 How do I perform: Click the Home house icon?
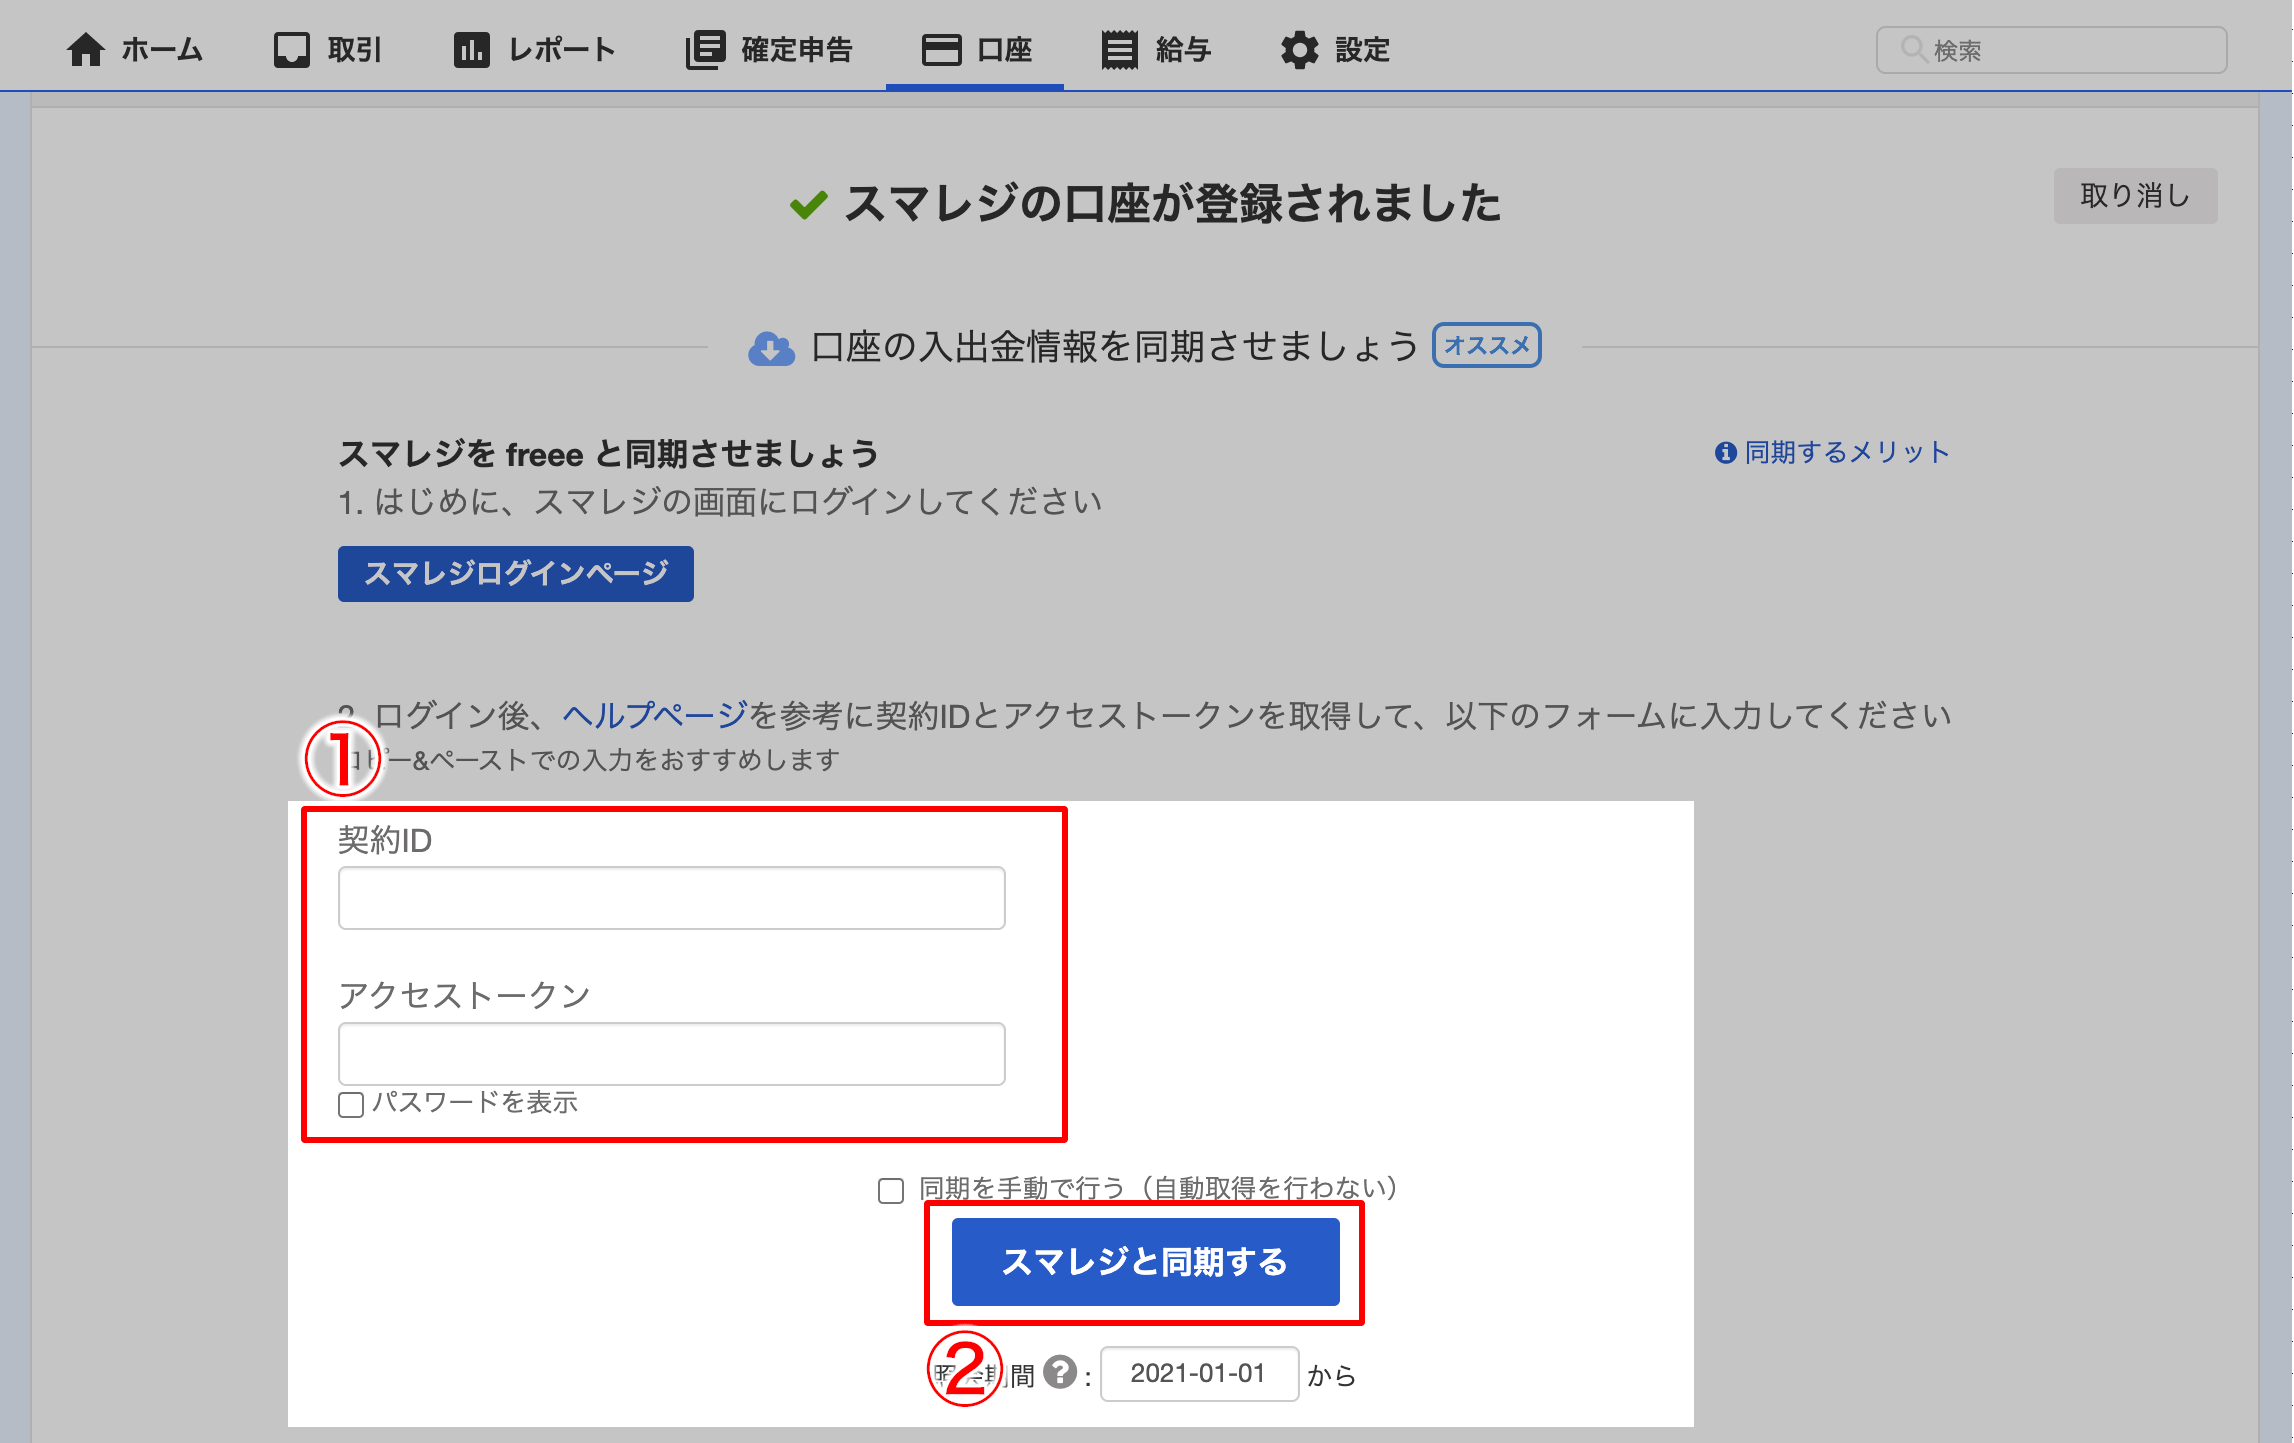tap(86, 49)
